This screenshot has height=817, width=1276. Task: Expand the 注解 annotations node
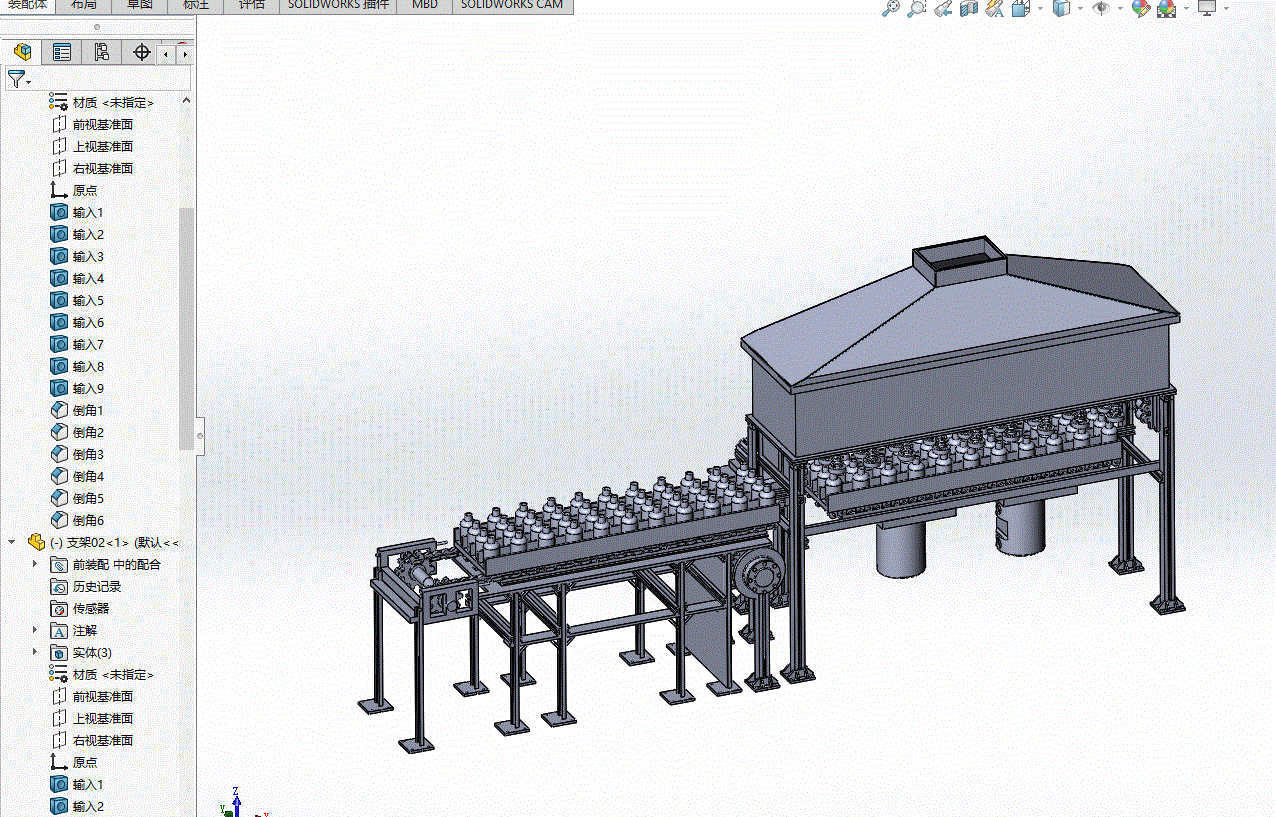coord(35,630)
